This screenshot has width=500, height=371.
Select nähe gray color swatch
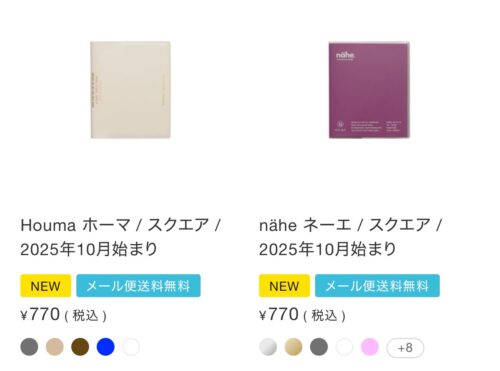tap(319, 347)
